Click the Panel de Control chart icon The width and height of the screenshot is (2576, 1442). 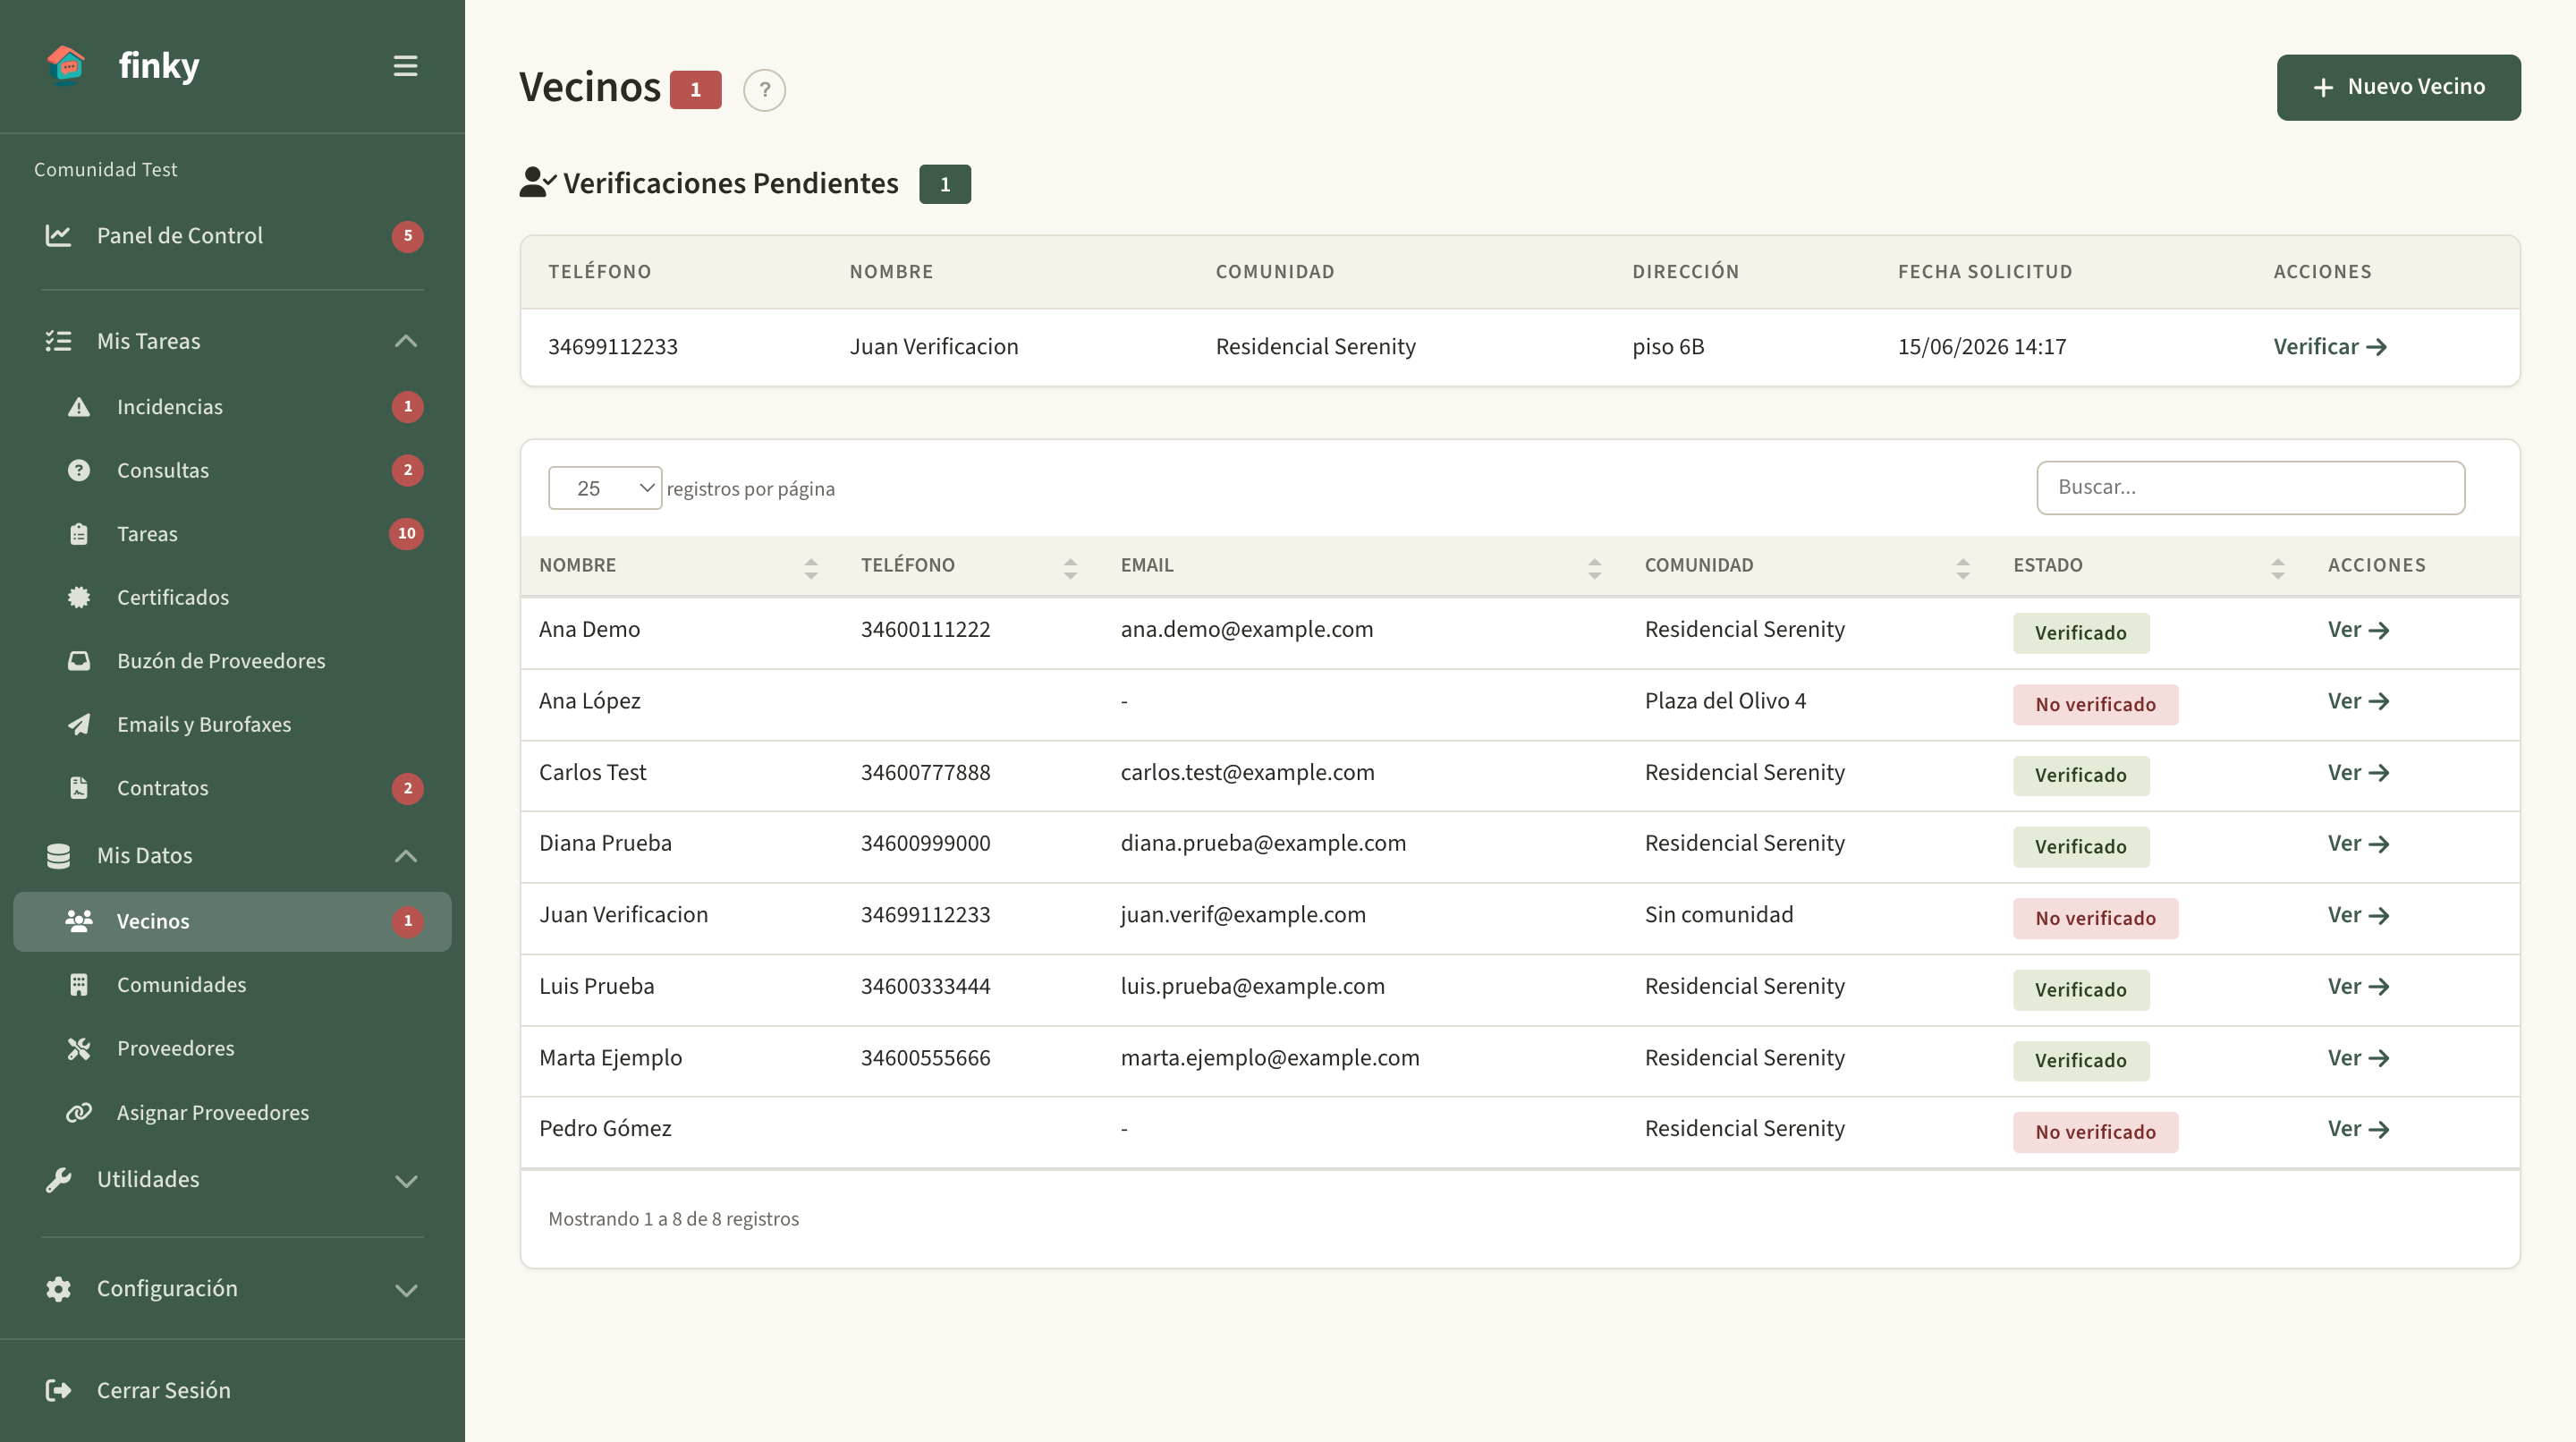tap(58, 236)
